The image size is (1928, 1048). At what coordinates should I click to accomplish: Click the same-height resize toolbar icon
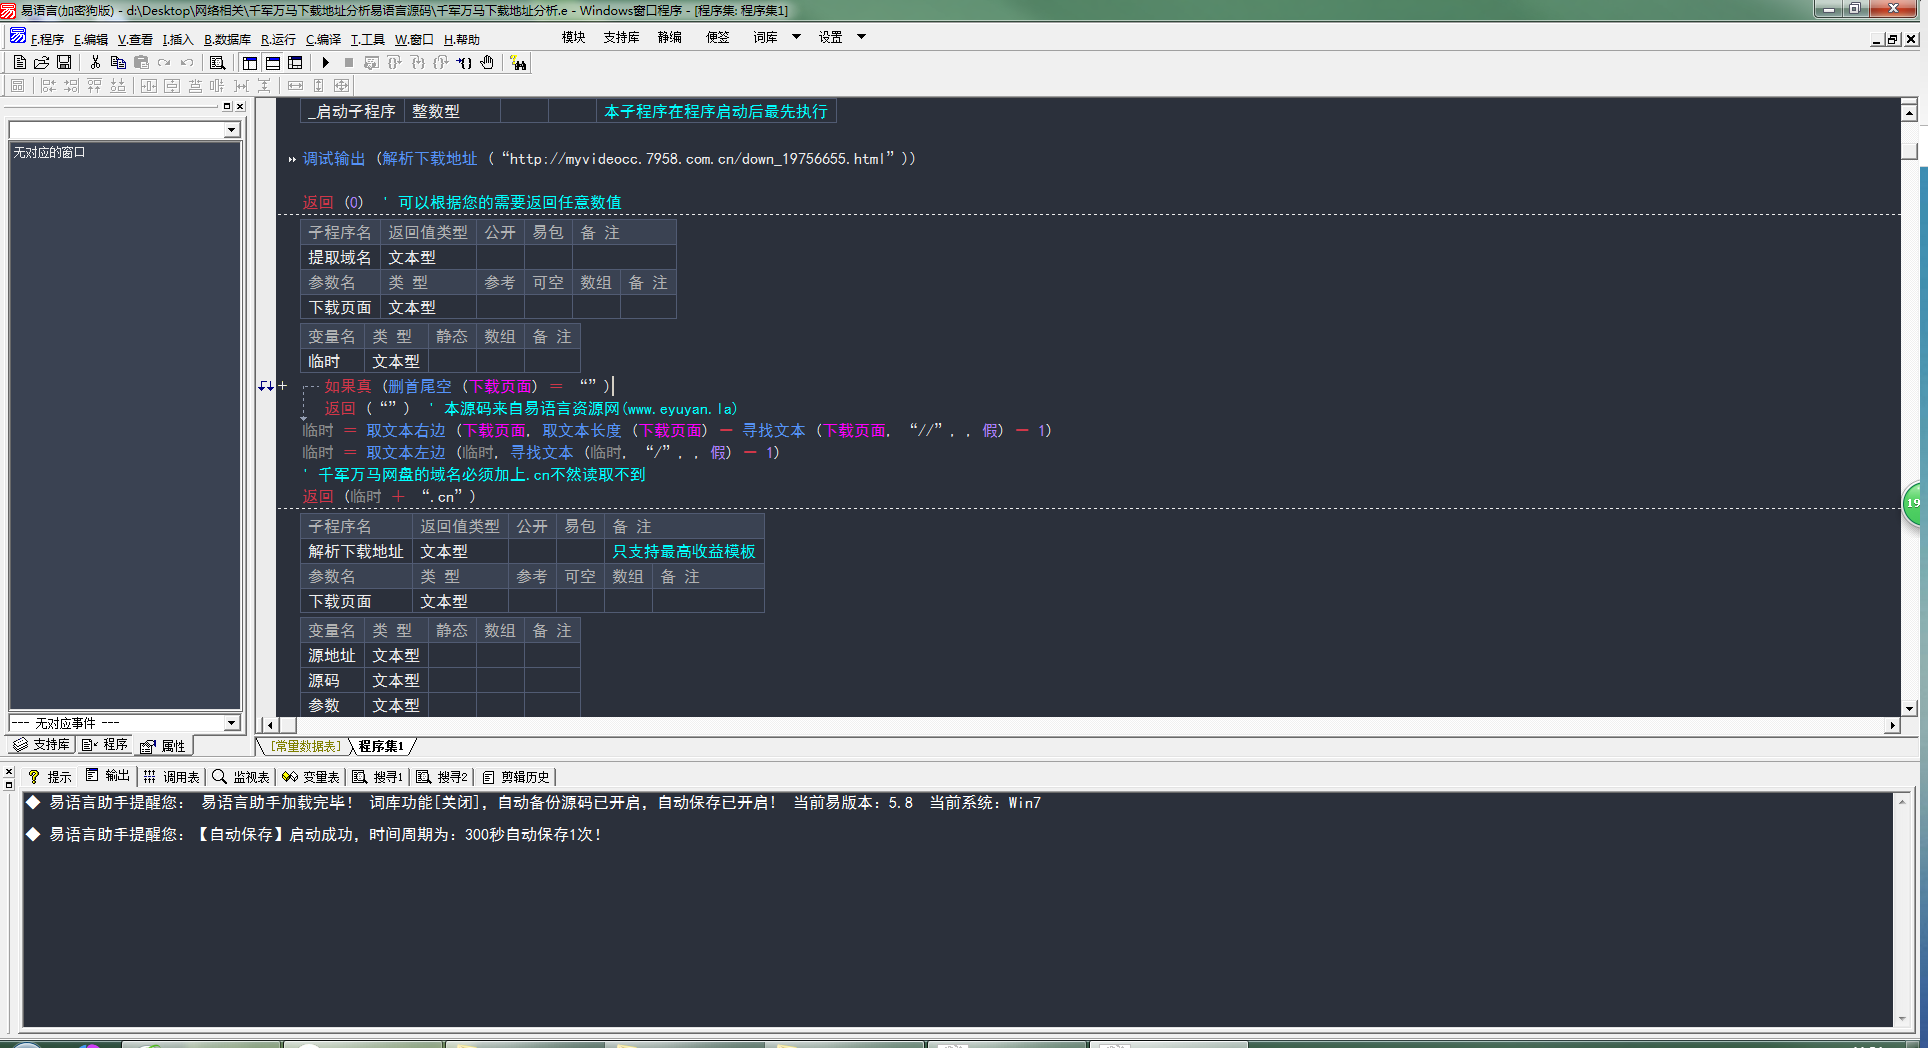coord(319,86)
